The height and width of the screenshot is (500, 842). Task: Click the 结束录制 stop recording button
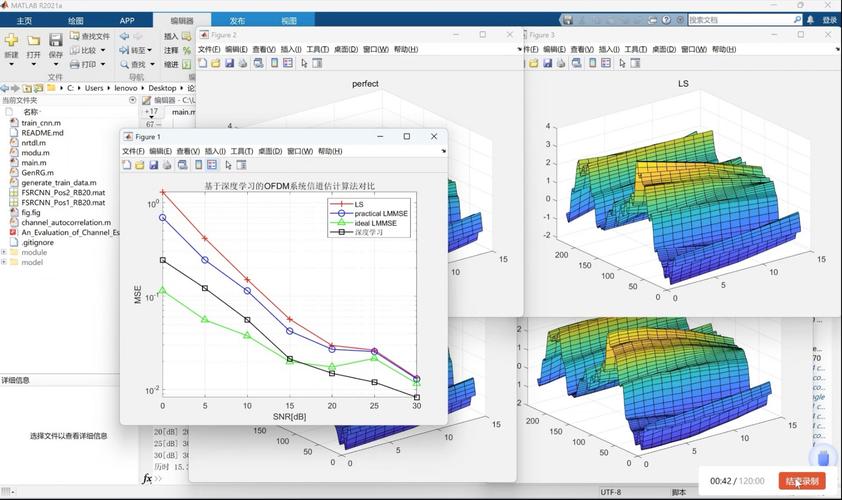click(802, 481)
